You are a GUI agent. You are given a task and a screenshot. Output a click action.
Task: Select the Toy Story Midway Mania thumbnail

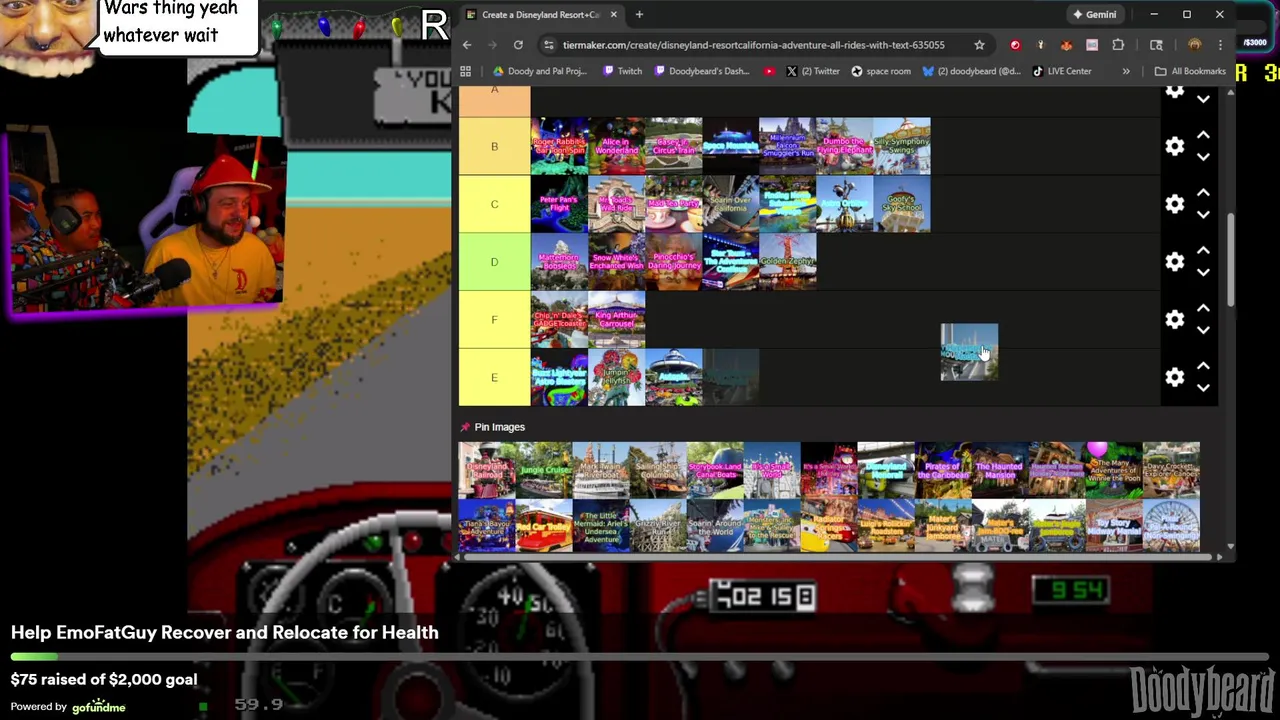(1114, 526)
